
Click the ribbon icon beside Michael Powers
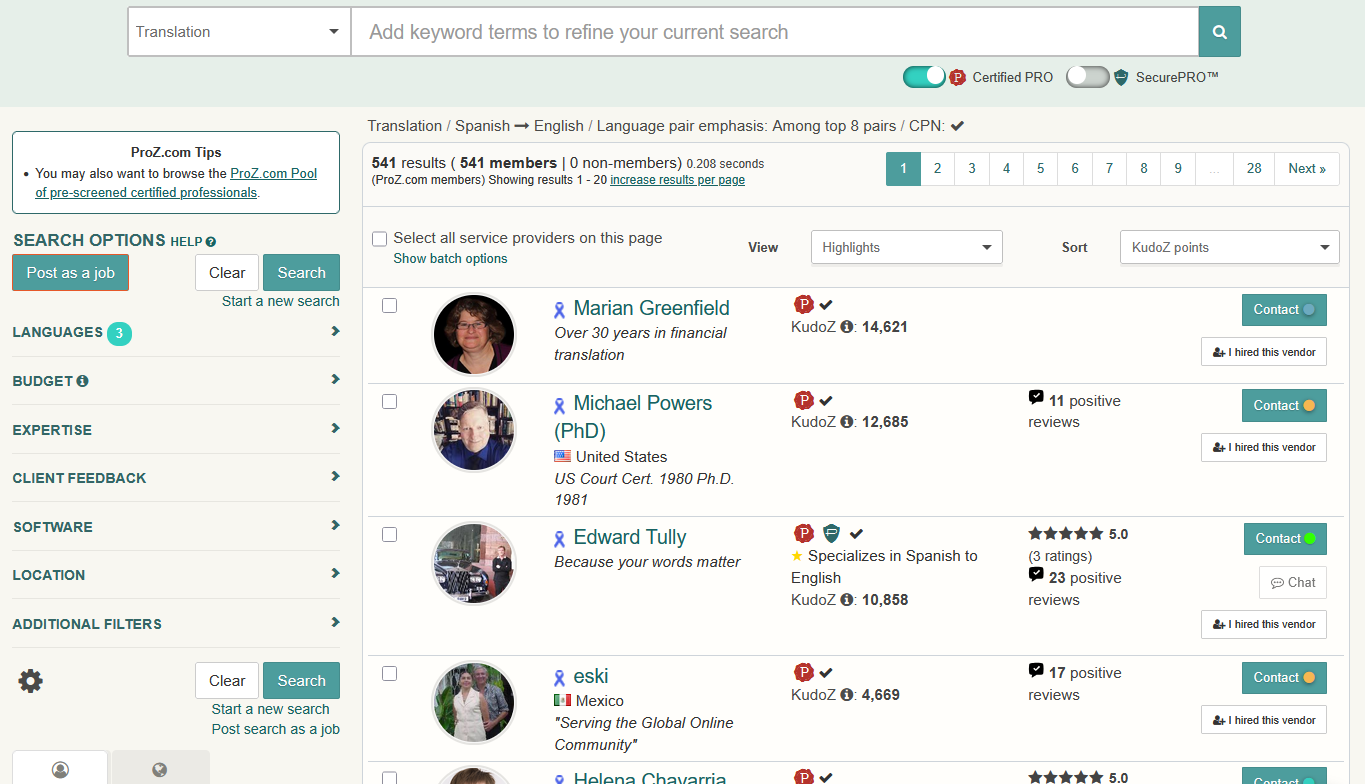560,405
